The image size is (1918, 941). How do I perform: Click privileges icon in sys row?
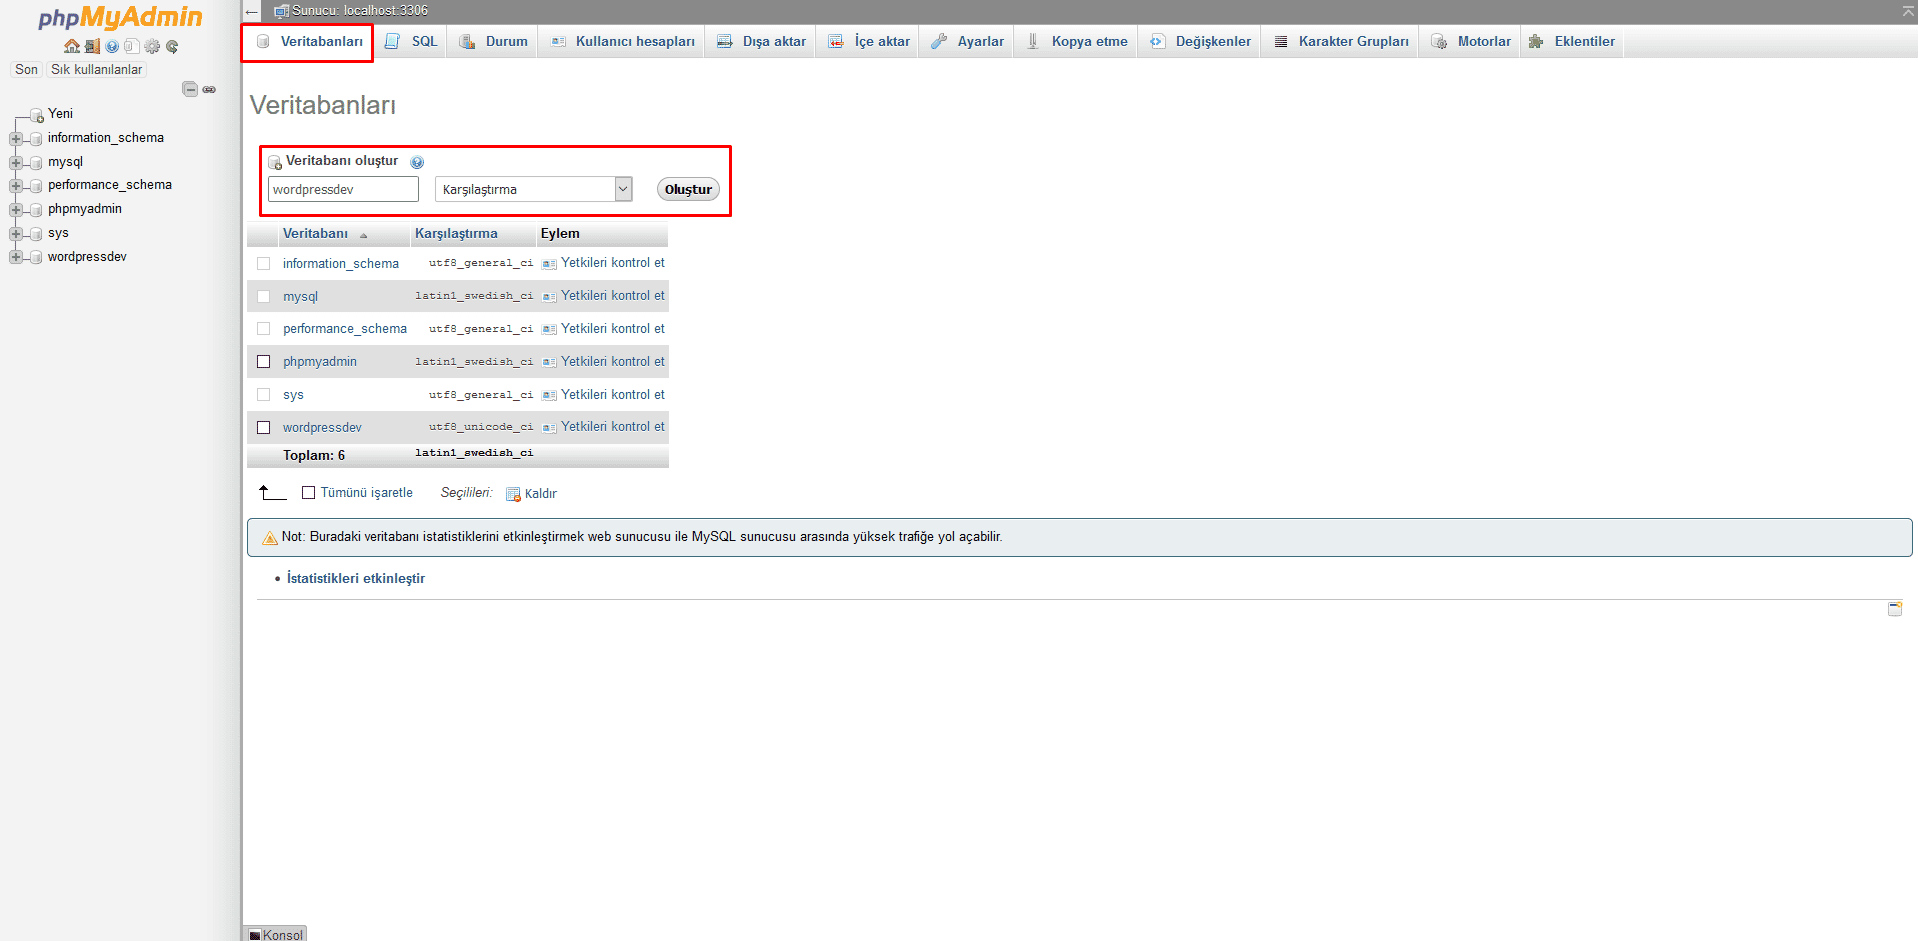549,395
